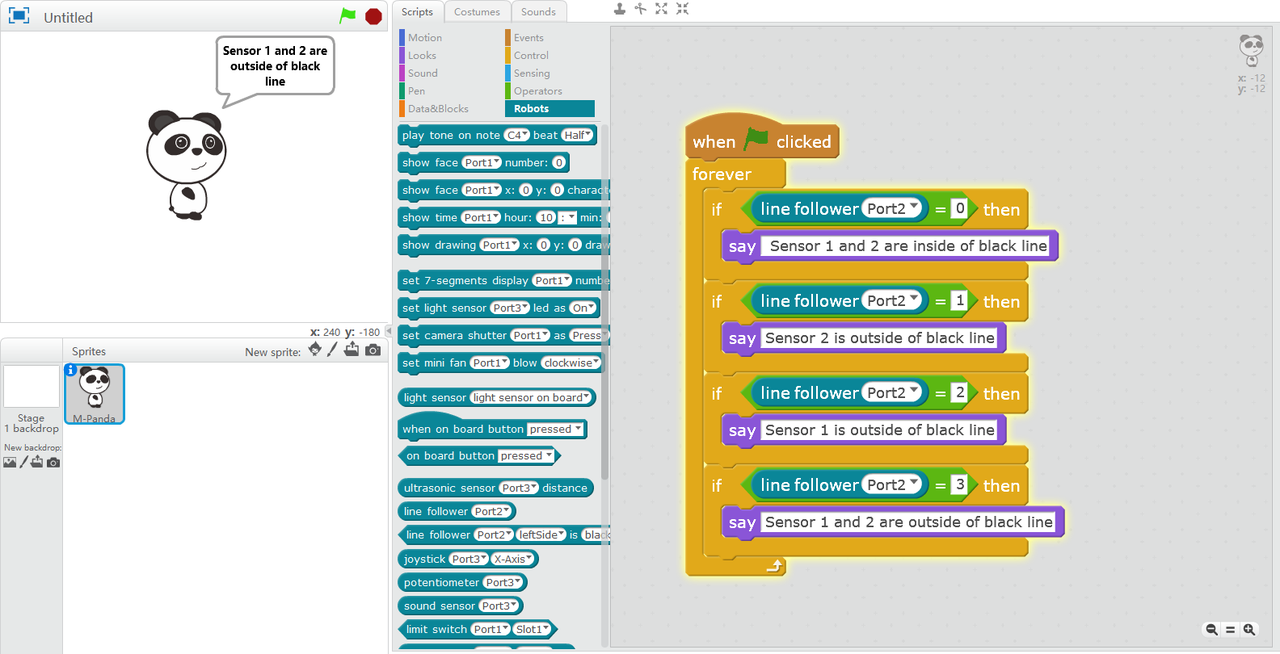Viewport: 1280px width, 654px height.
Task: Open the Sounds tab
Action: [538, 12]
